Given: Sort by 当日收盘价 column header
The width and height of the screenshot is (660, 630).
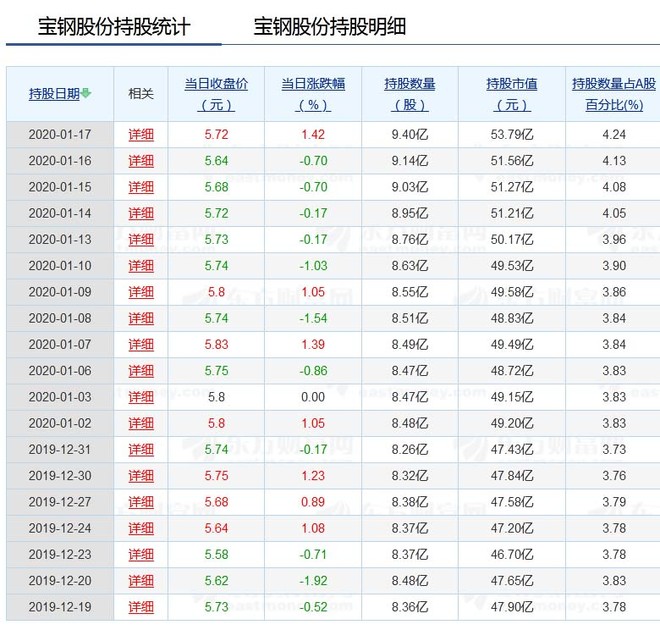Looking at the screenshot, I should click(216, 94).
